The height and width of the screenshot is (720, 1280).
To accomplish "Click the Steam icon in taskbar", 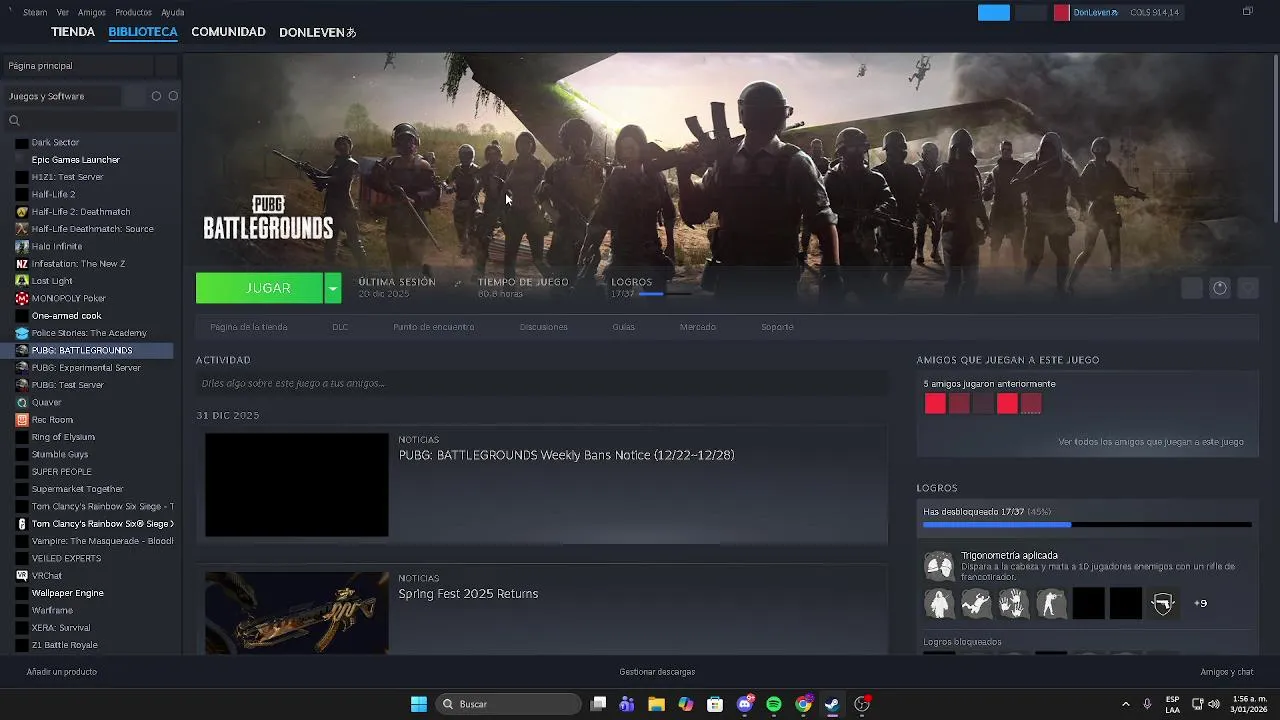I will point(832,704).
